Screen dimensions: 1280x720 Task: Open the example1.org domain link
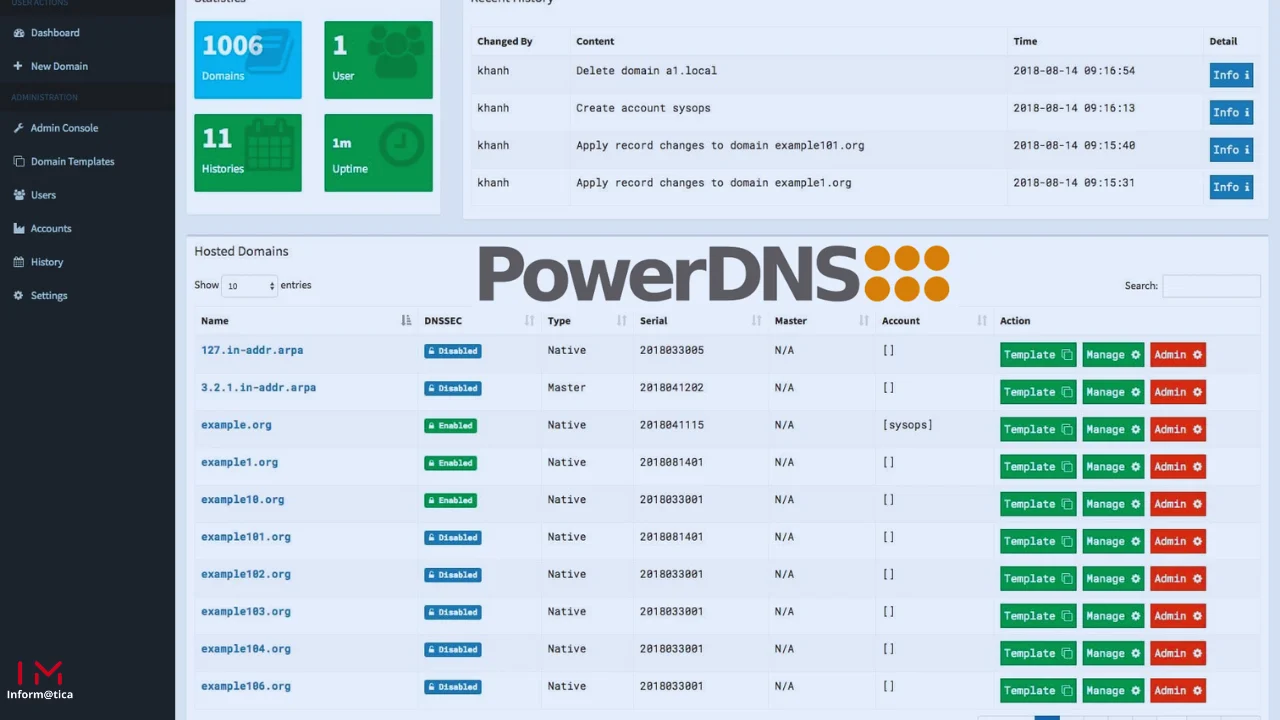pos(239,463)
